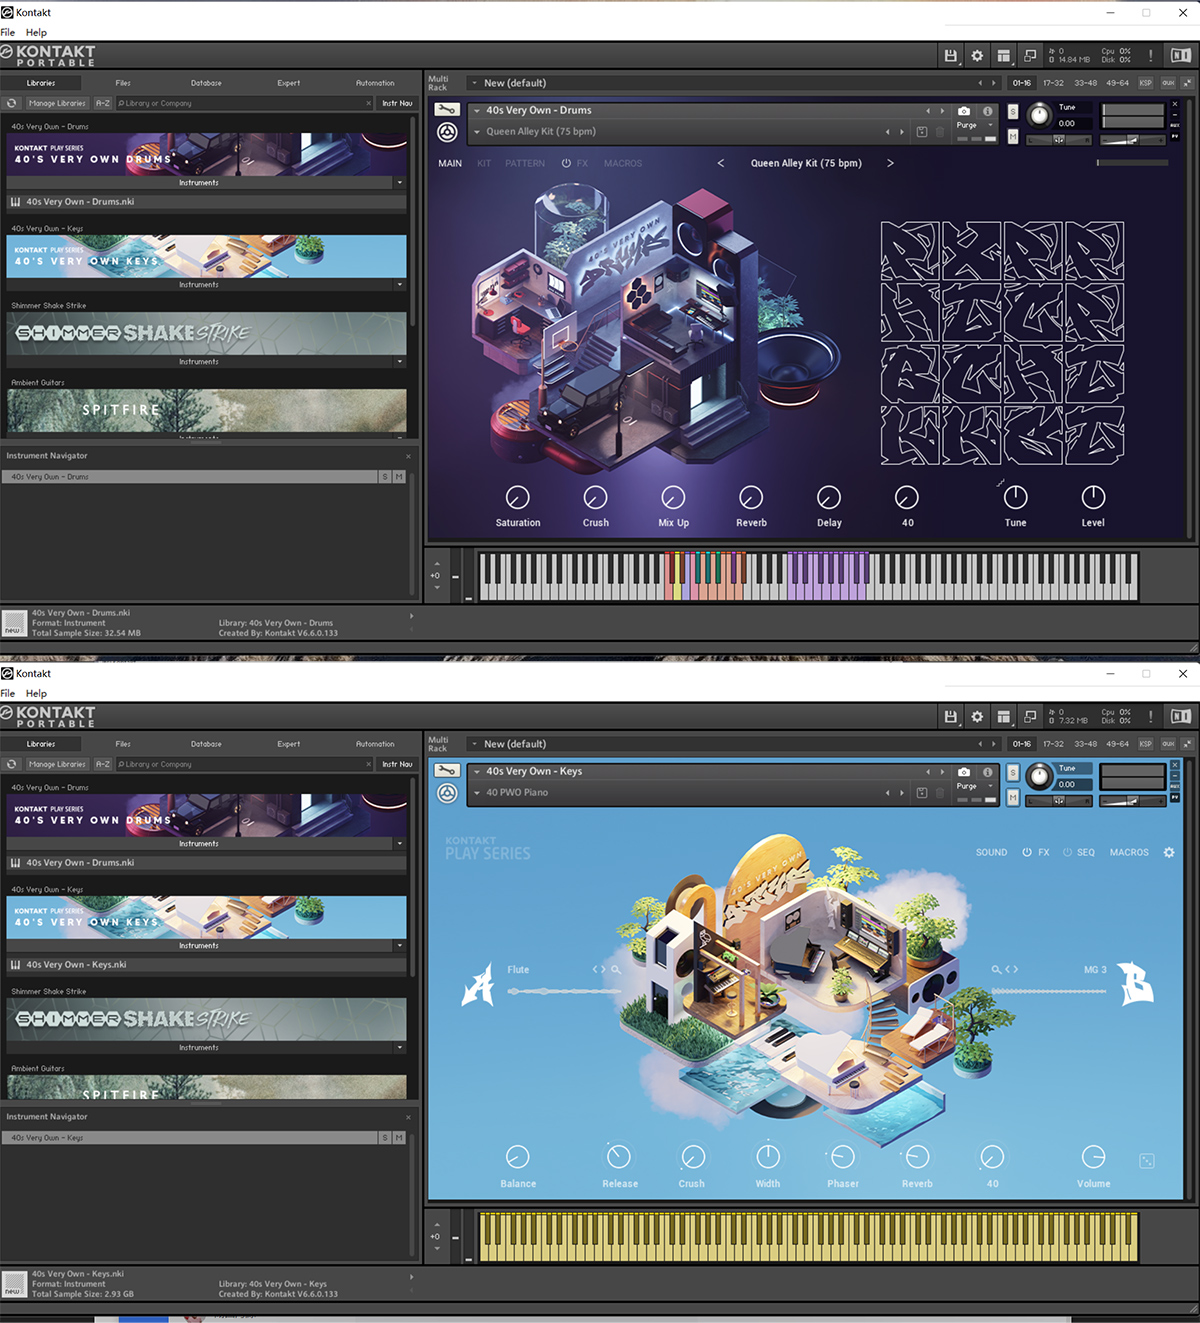Toggle minimized view in the bottom Kontakt window
This screenshot has height=1323, width=1200.
[x=1030, y=717]
